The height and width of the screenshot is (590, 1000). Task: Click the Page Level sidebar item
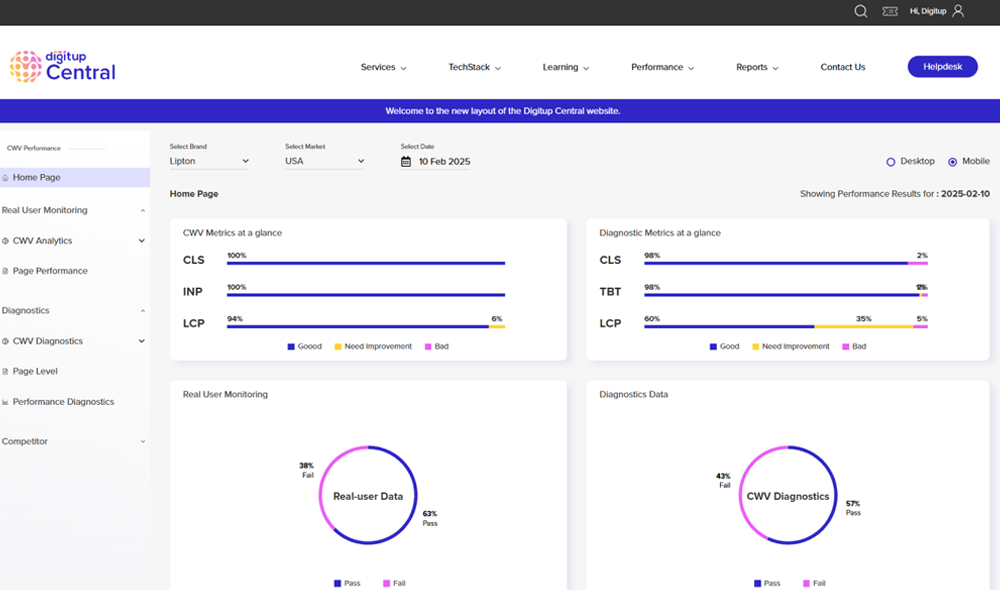pos(34,371)
